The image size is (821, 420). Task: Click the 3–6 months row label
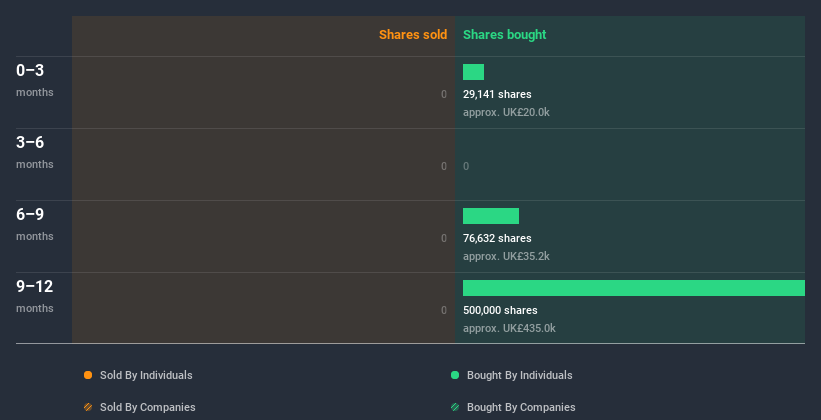click(x=35, y=152)
